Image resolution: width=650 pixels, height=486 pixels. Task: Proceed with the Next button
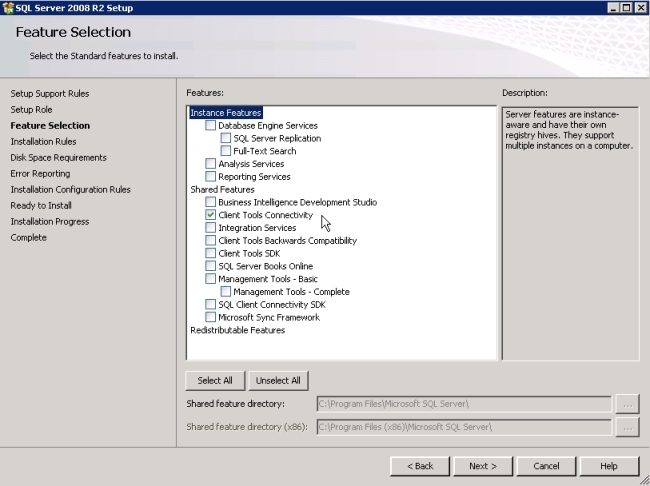[x=483, y=466]
